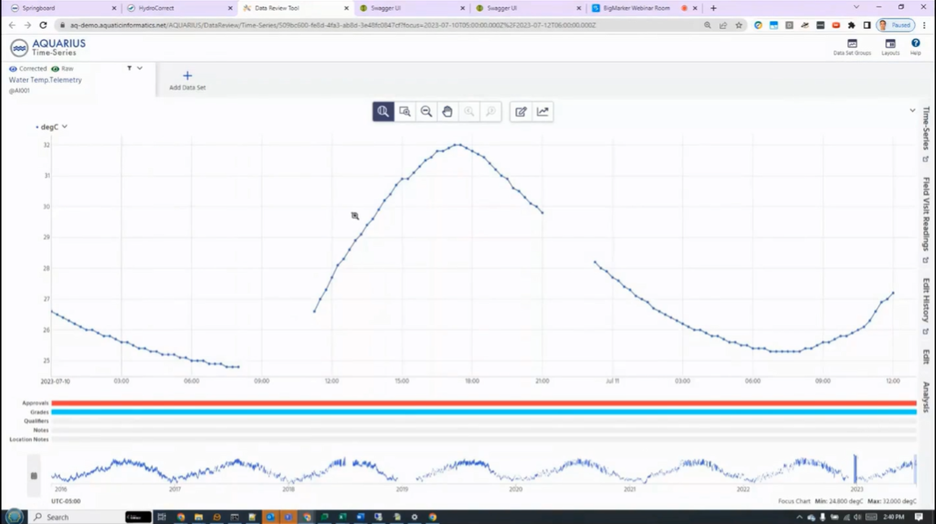This screenshot has height=524, width=936.
Task: Open File Explorer from the taskbar
Action: point(199,517)
